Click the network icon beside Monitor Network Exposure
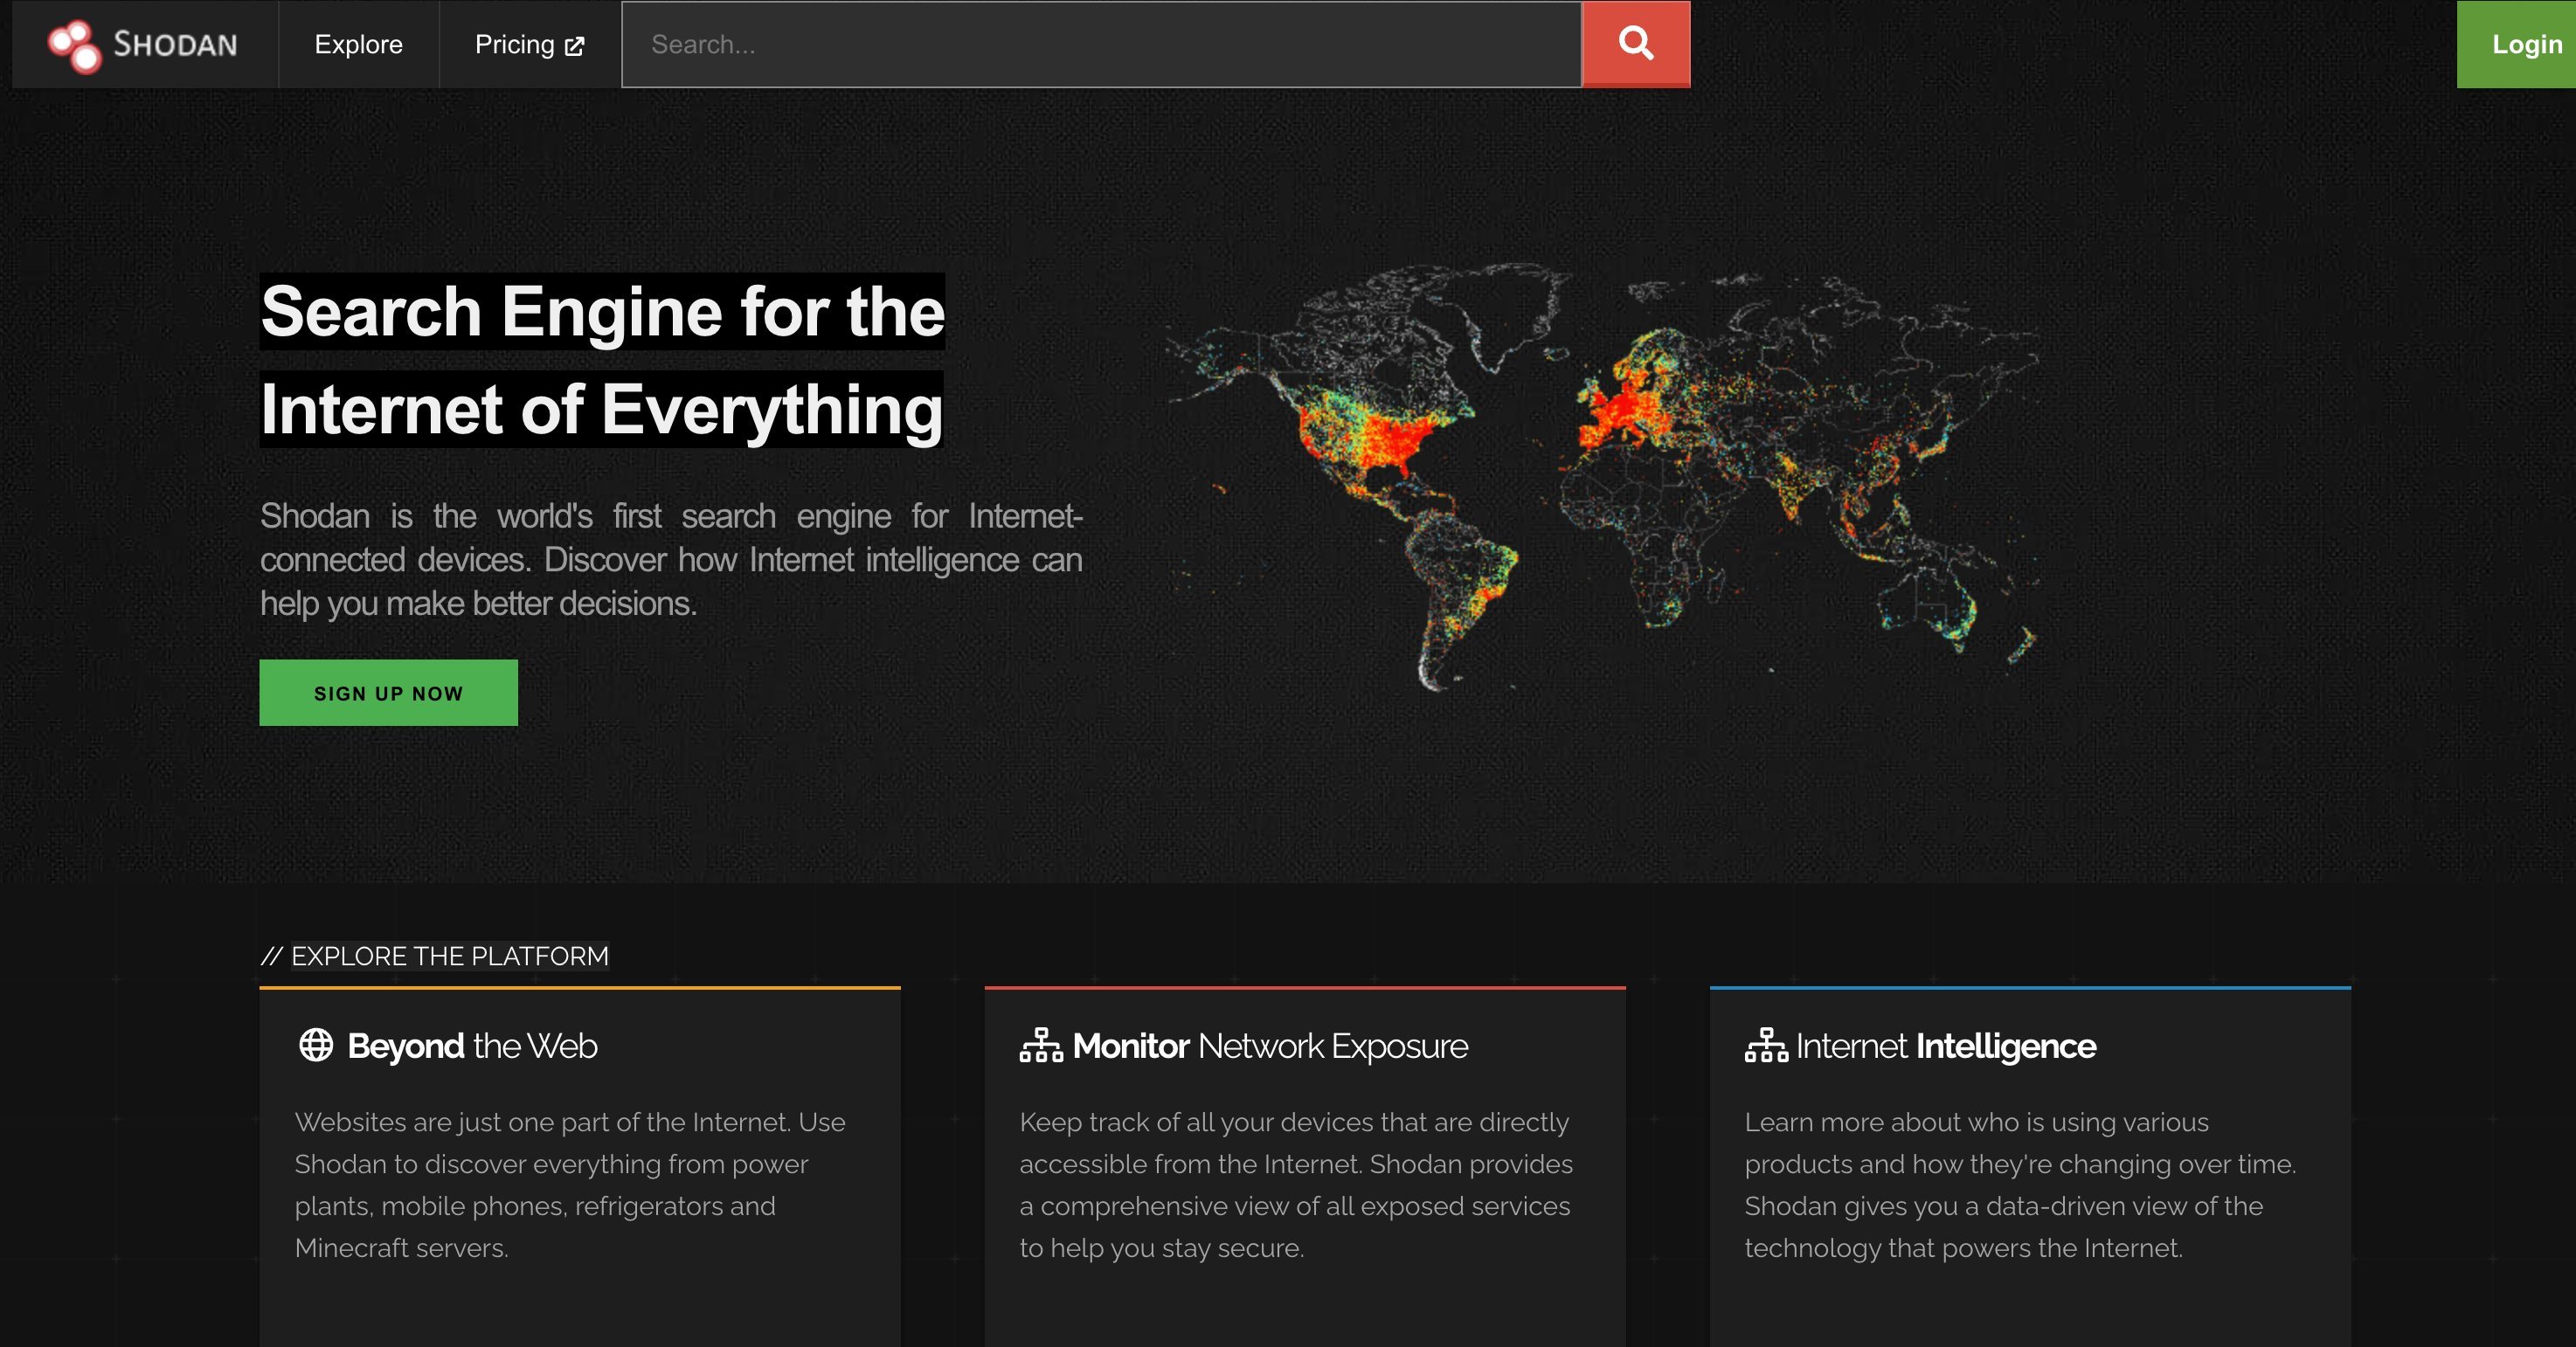The image size is (2576, 1347). coord(1041,1045)
